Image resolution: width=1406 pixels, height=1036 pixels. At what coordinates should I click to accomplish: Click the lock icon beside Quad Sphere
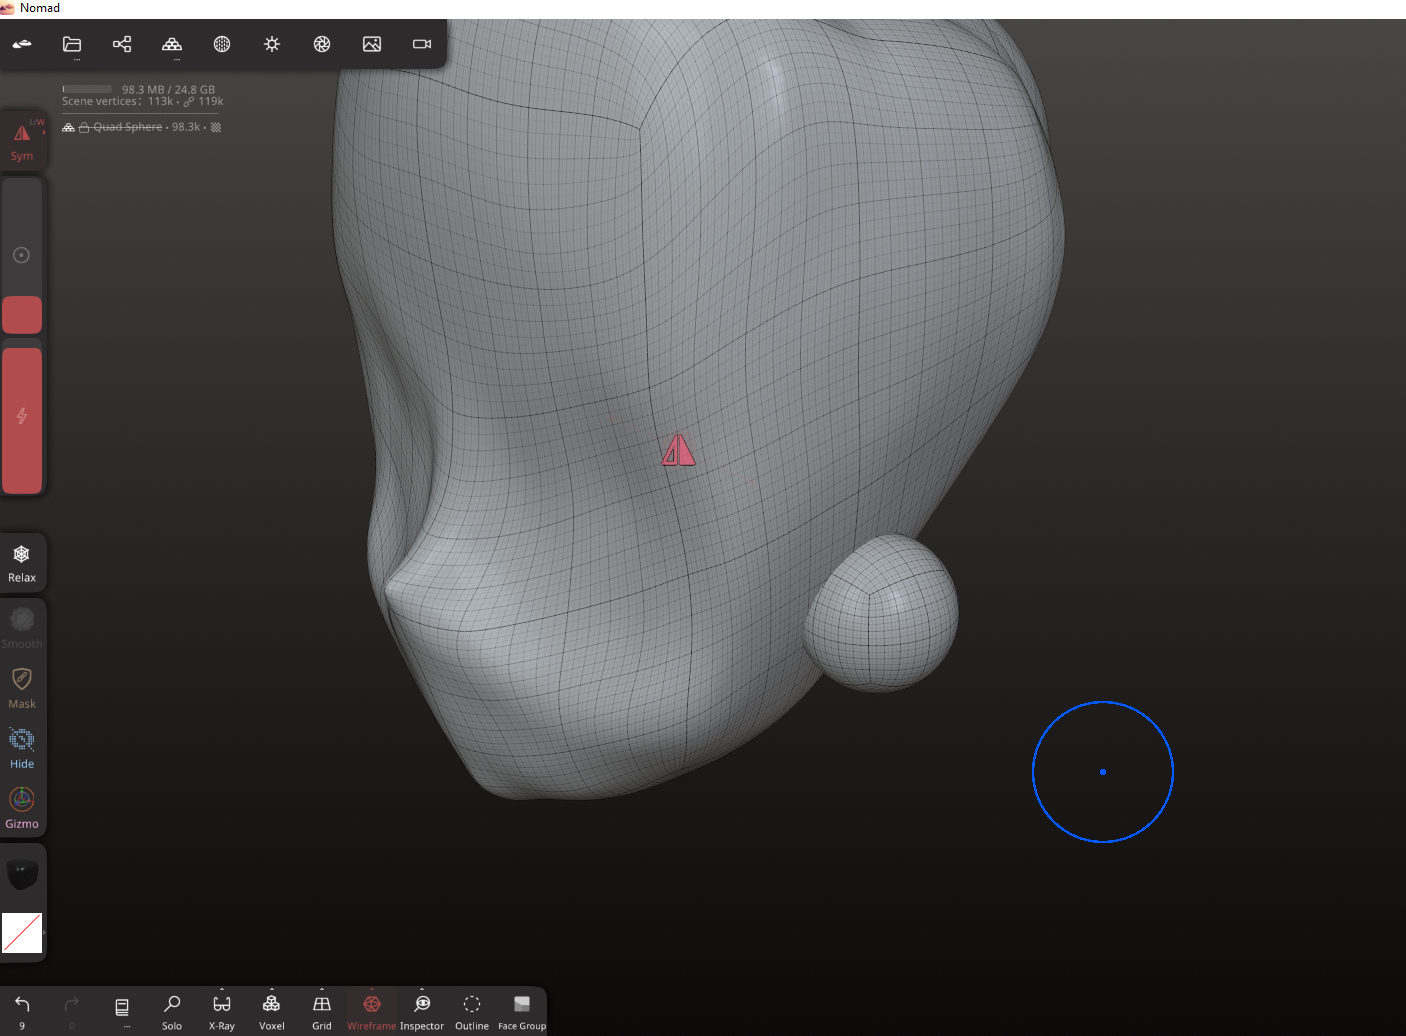point(85,127)
